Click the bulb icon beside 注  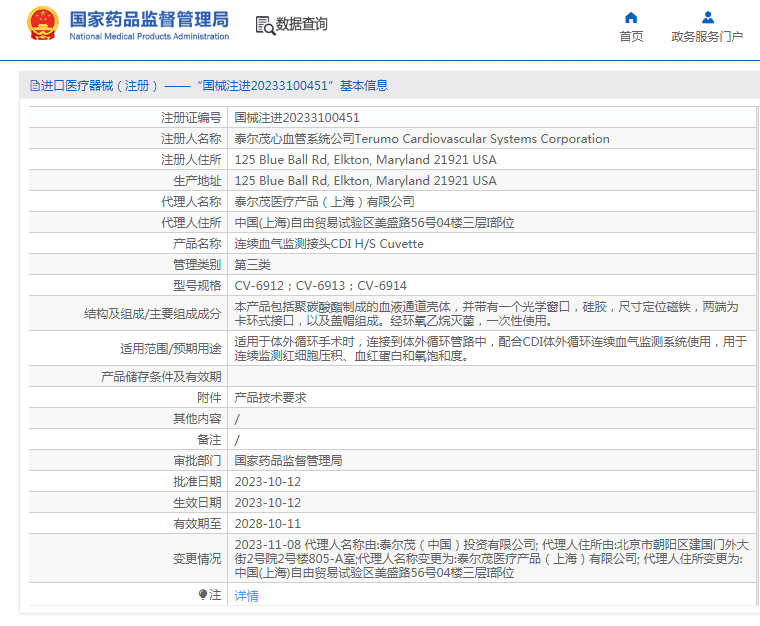[203, 594]
